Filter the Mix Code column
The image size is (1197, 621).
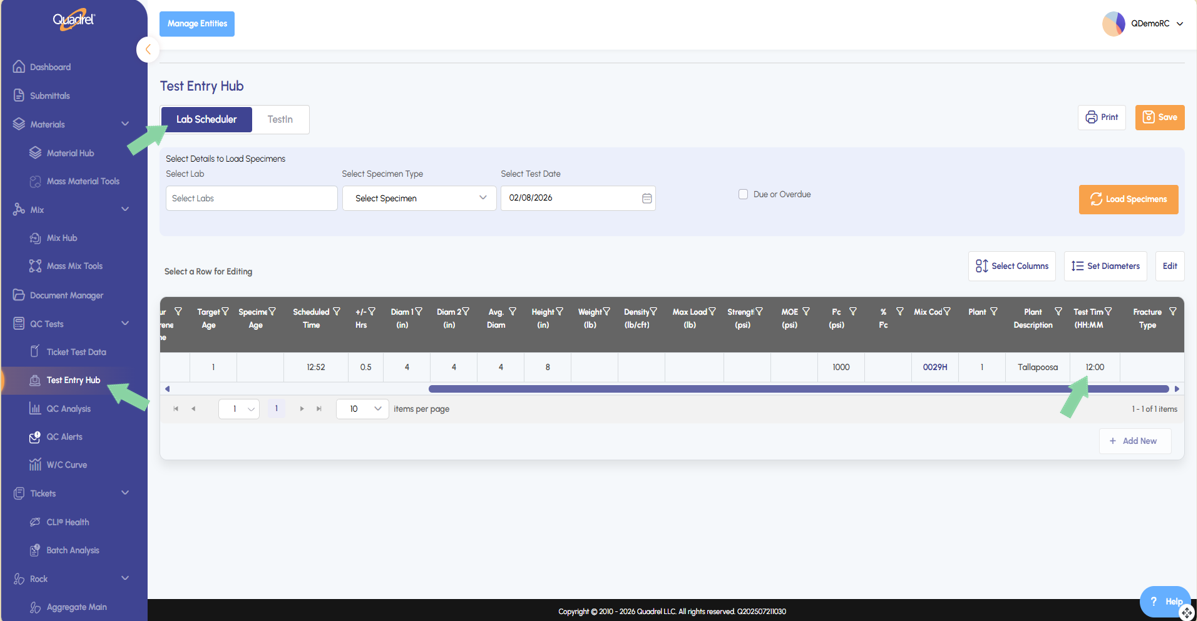coord(947,312)
